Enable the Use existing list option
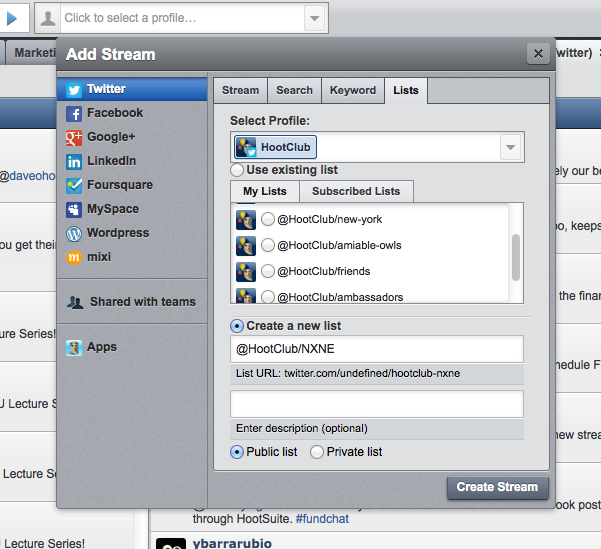Screen dimensions: 601x549 pyautogui.click(x=237, y=170)
